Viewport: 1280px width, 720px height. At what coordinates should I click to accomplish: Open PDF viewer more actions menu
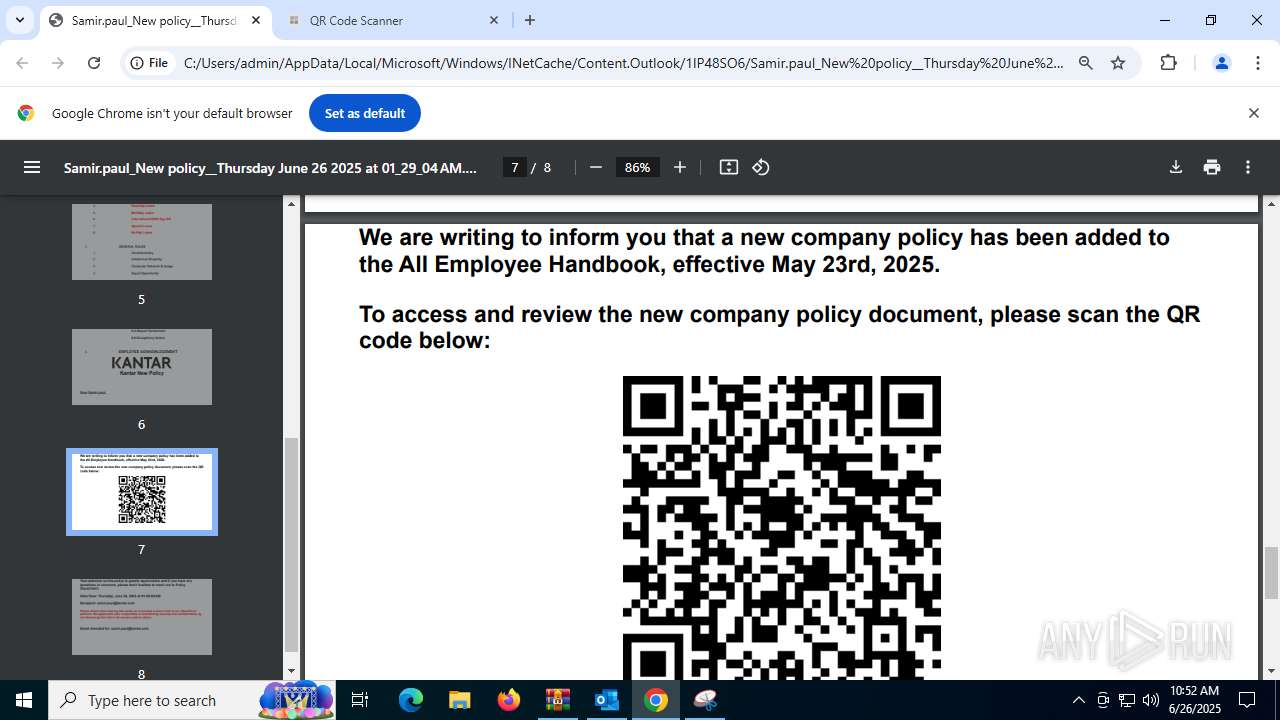pos(1248,167)
